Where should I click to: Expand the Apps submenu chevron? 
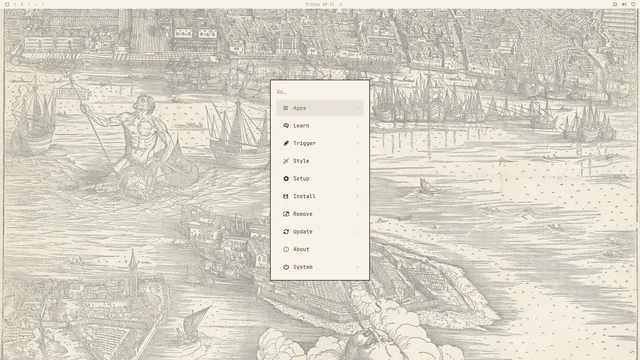point(358,108)
